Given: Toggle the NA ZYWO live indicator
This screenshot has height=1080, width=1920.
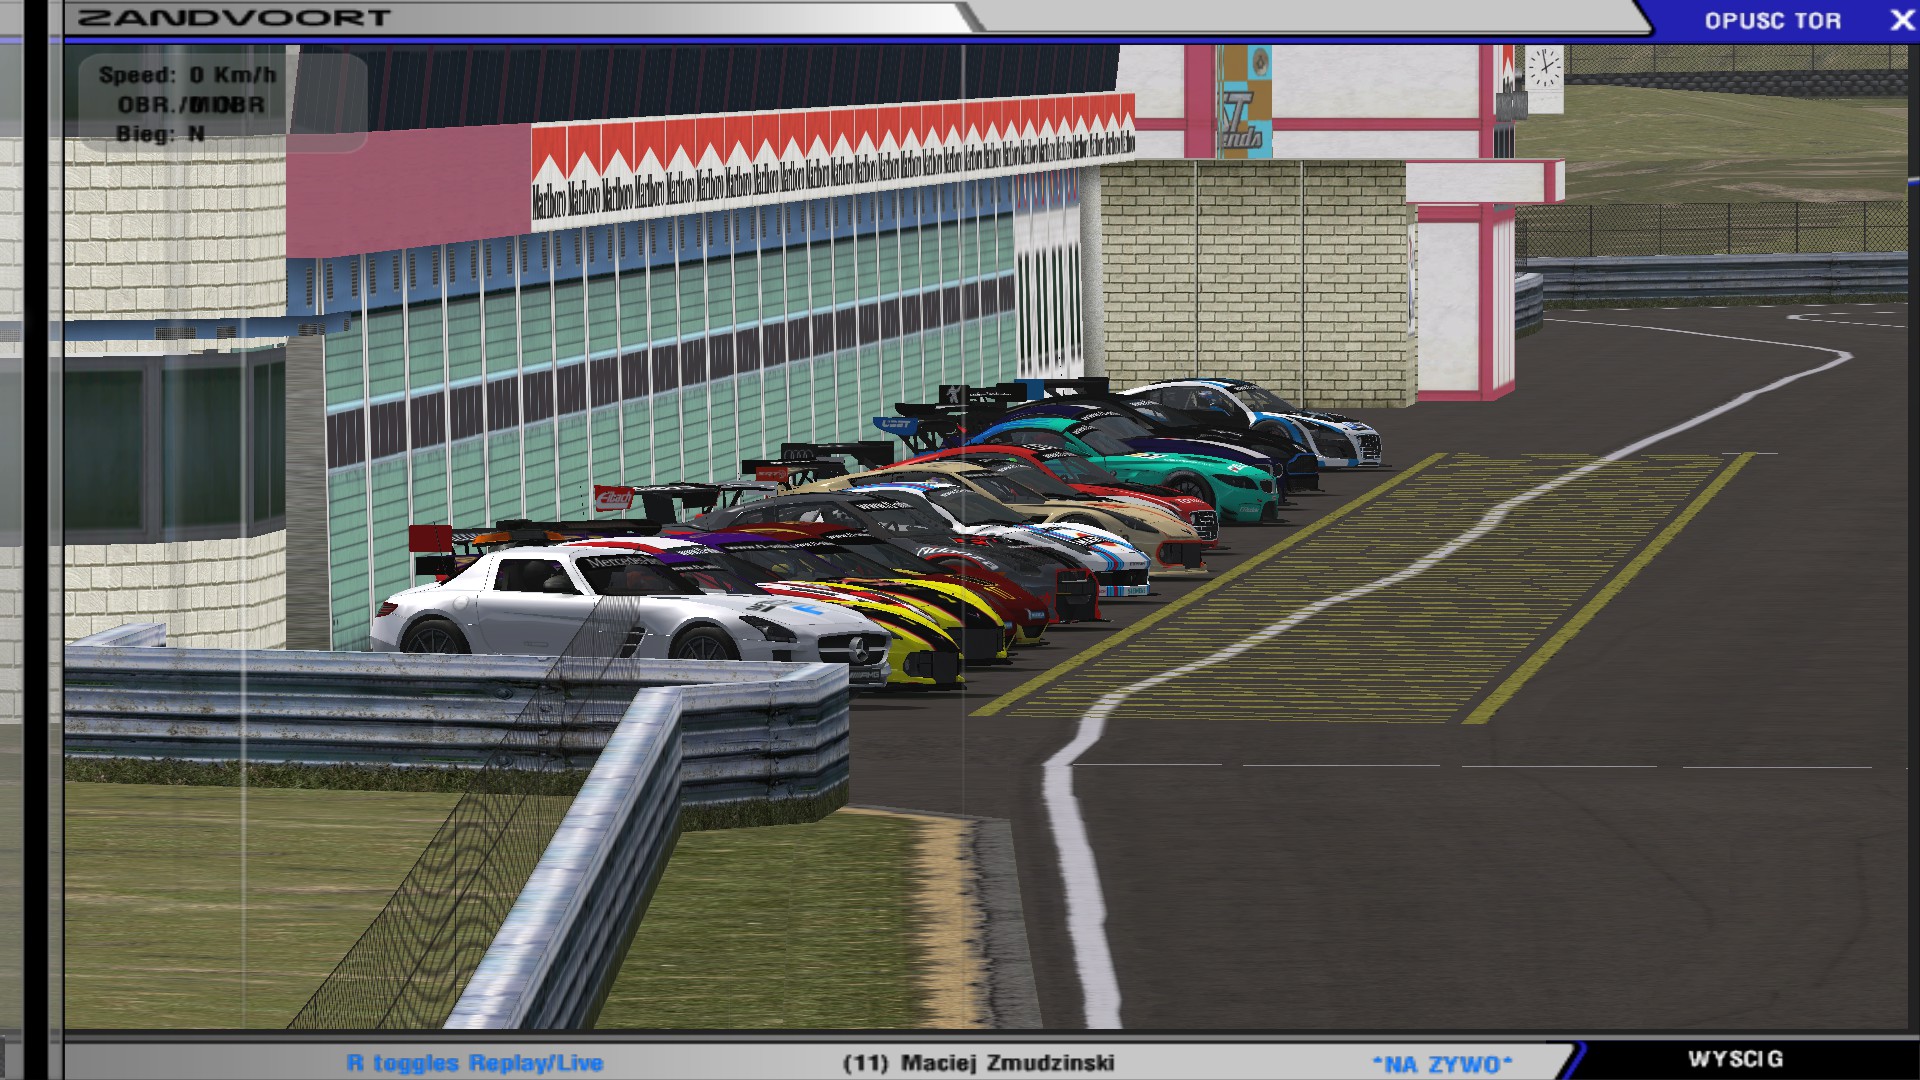Looking at the screenshot, I should pos(1441,1064).
